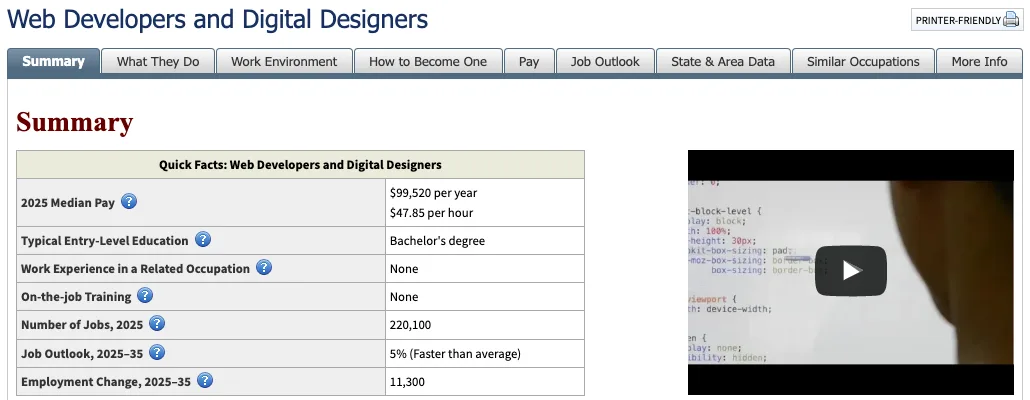Screen dimensions: 1030x400
Task: Open the How to Become One tab
Action: (428, 61)
